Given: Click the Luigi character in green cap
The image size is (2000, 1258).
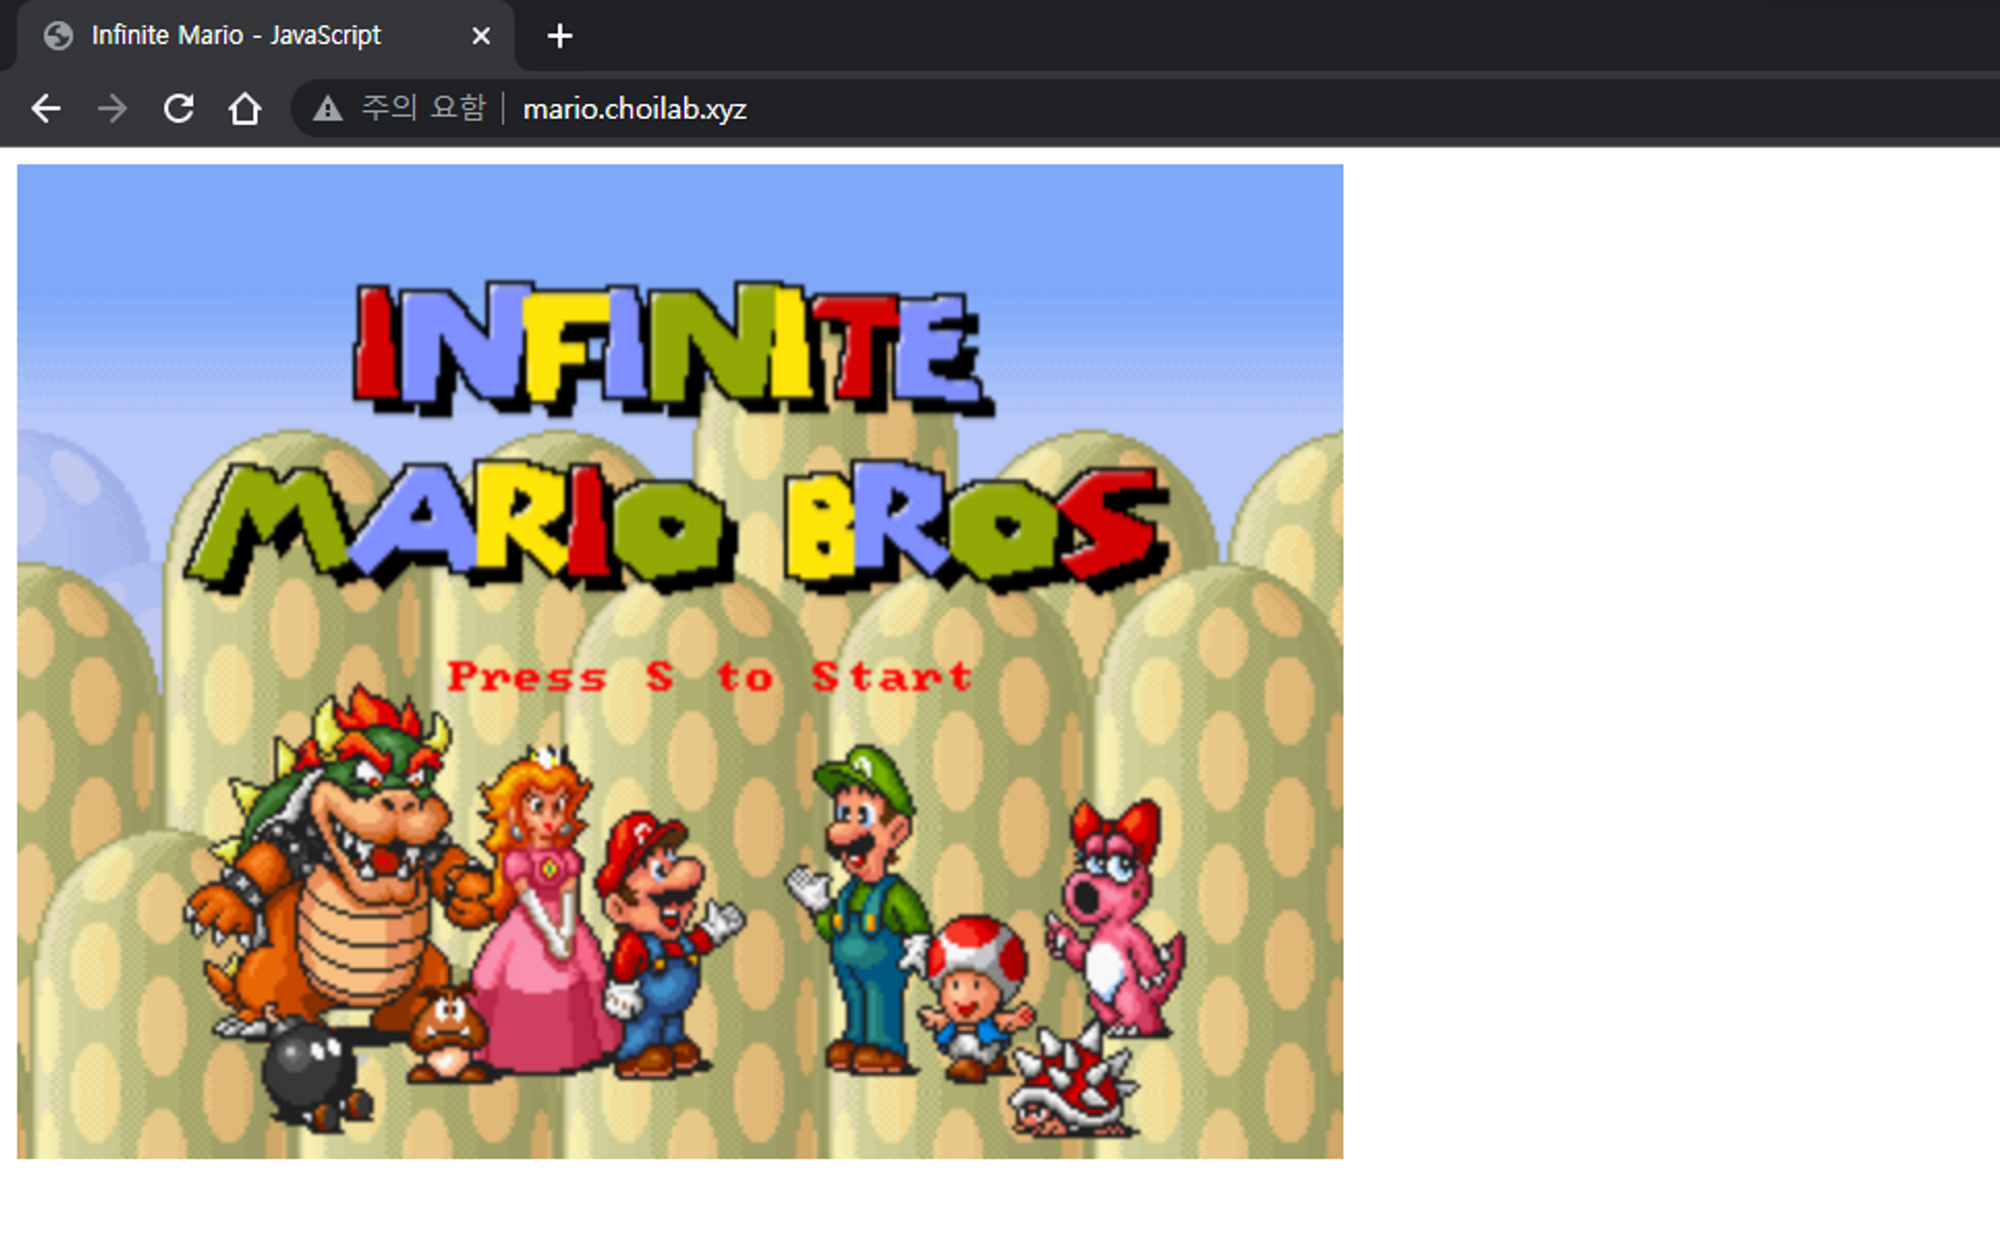Looking at the screenshot, I should click(866, 900).
